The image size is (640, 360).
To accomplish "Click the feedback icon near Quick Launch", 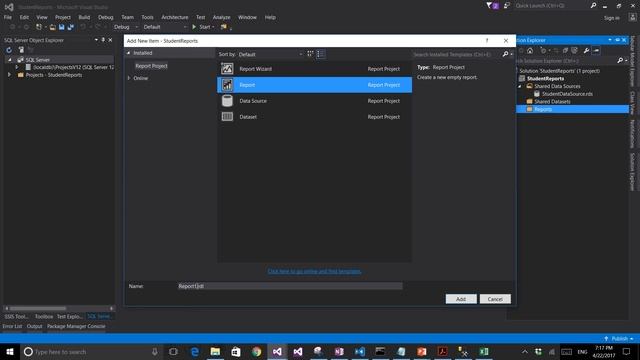I will point(507,6).
